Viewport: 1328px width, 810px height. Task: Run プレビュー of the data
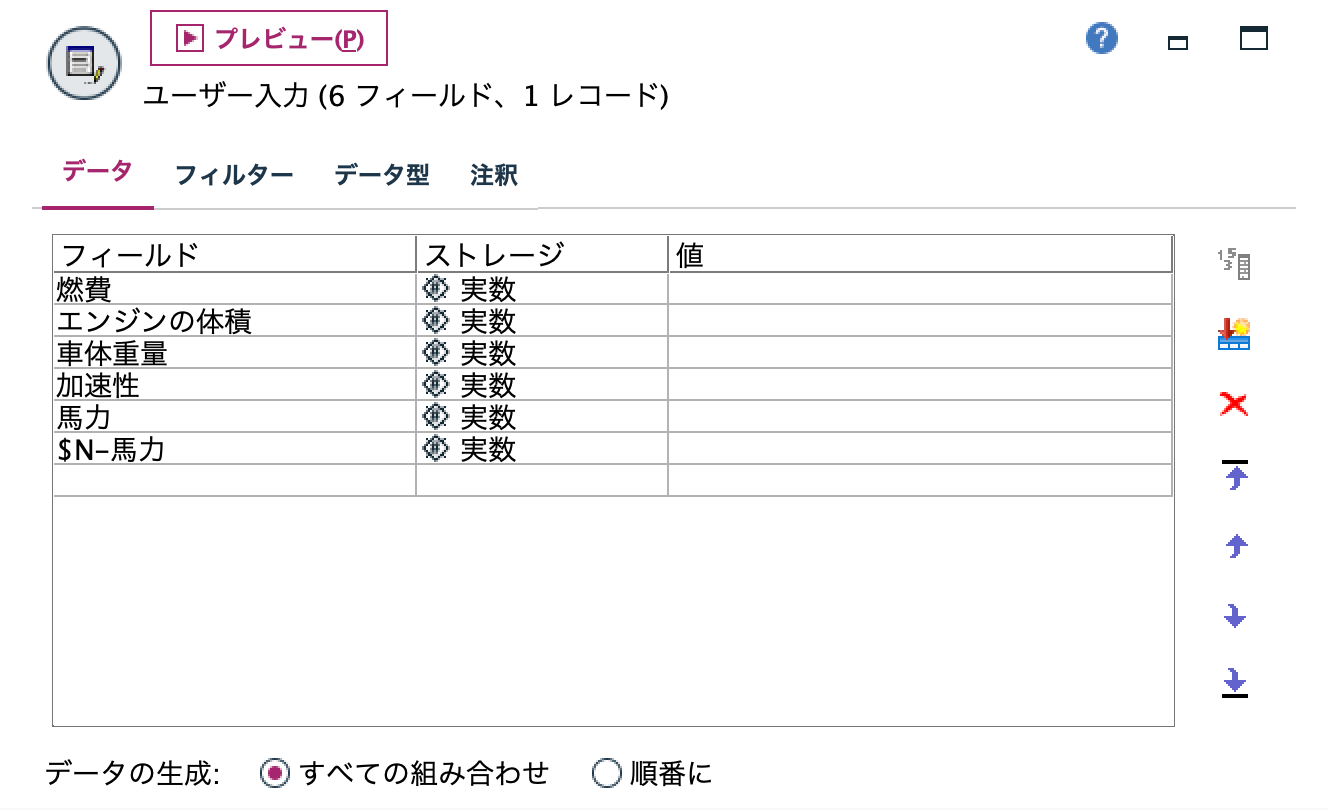pos(266,38)
